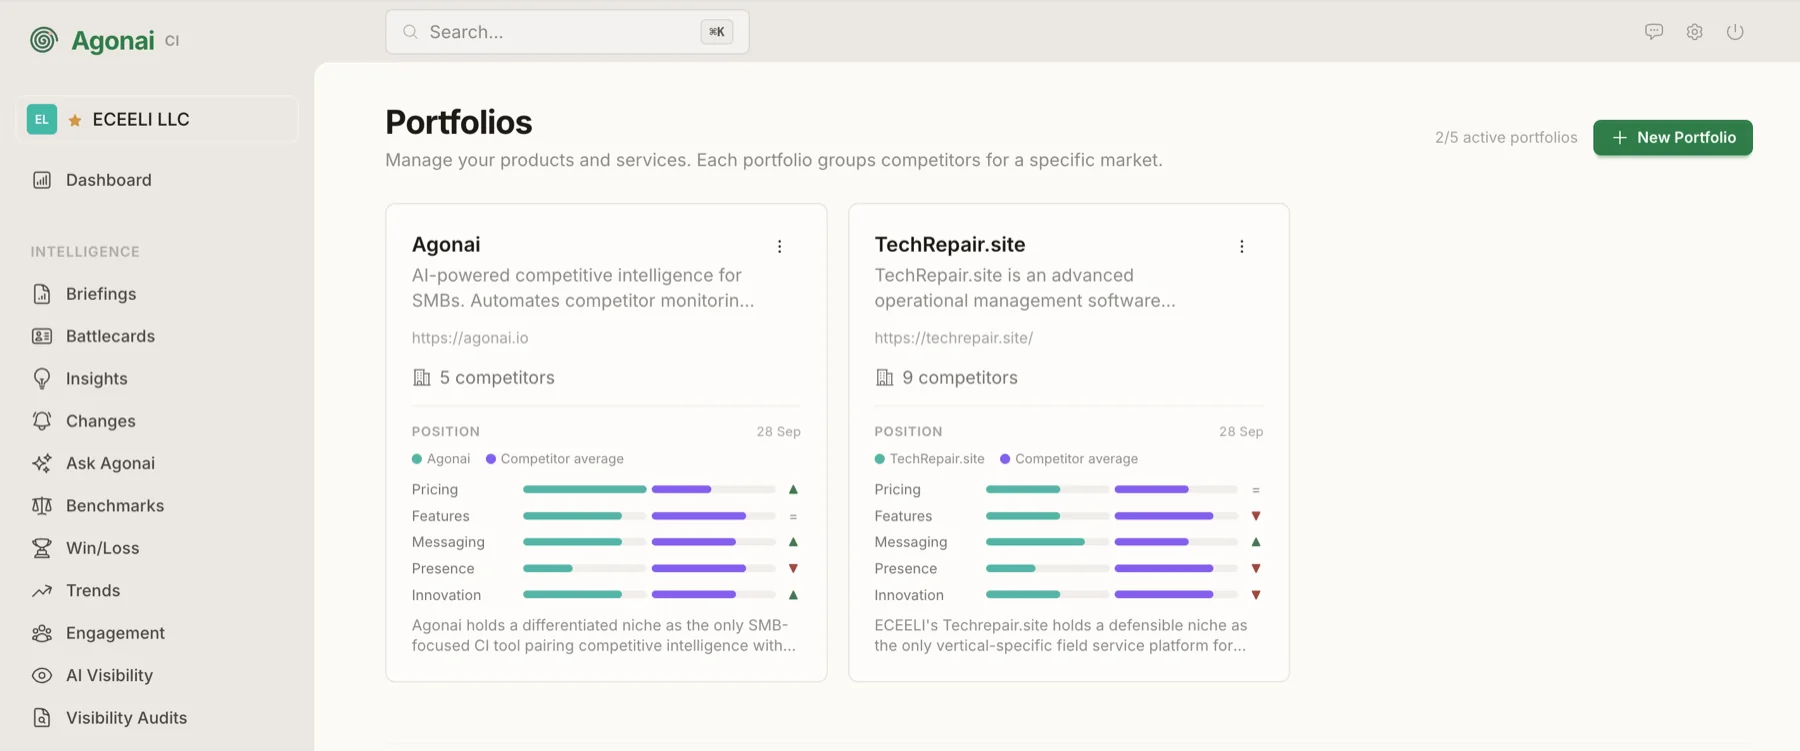Click the New Portfolio button
Image resolution: width=1800 pixels, height=751 pixels.
[1673, 137]
